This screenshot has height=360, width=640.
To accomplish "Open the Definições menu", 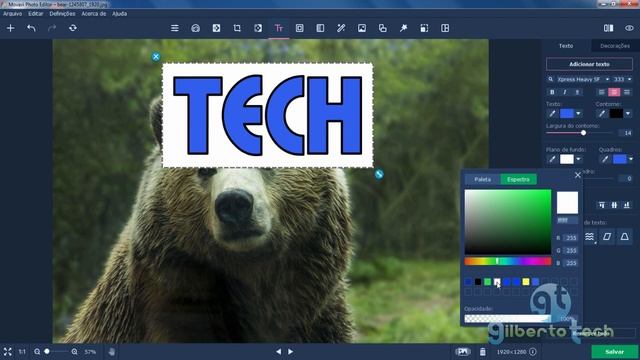I will pos(62,13).
